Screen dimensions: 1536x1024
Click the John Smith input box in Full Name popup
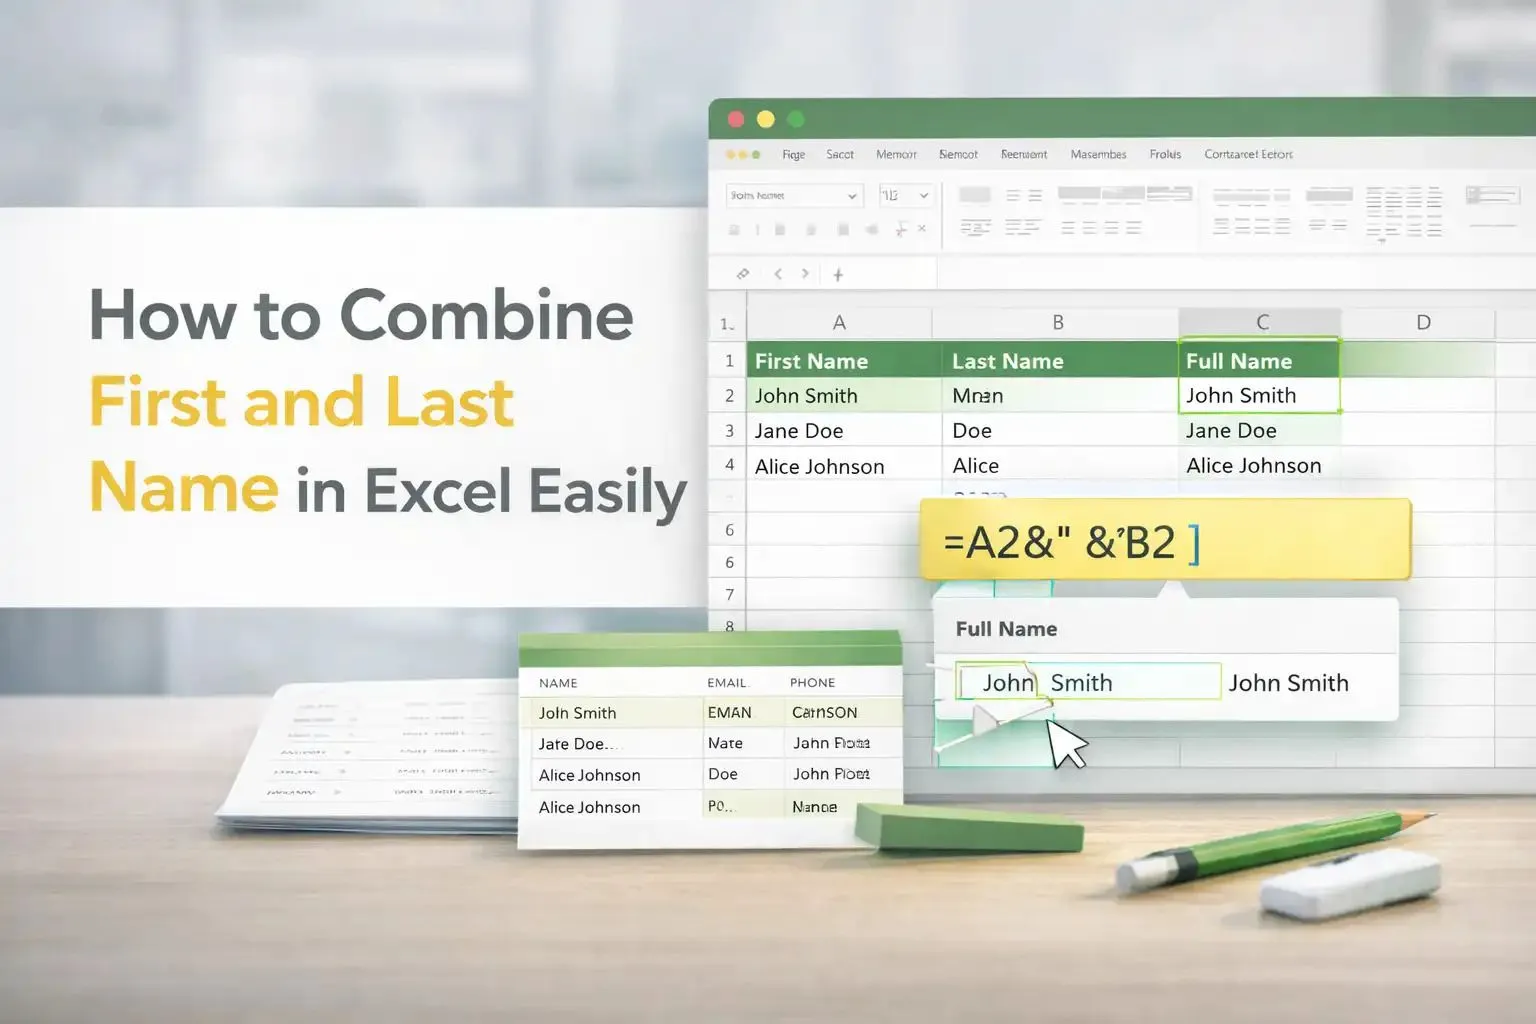[1087, 683]
